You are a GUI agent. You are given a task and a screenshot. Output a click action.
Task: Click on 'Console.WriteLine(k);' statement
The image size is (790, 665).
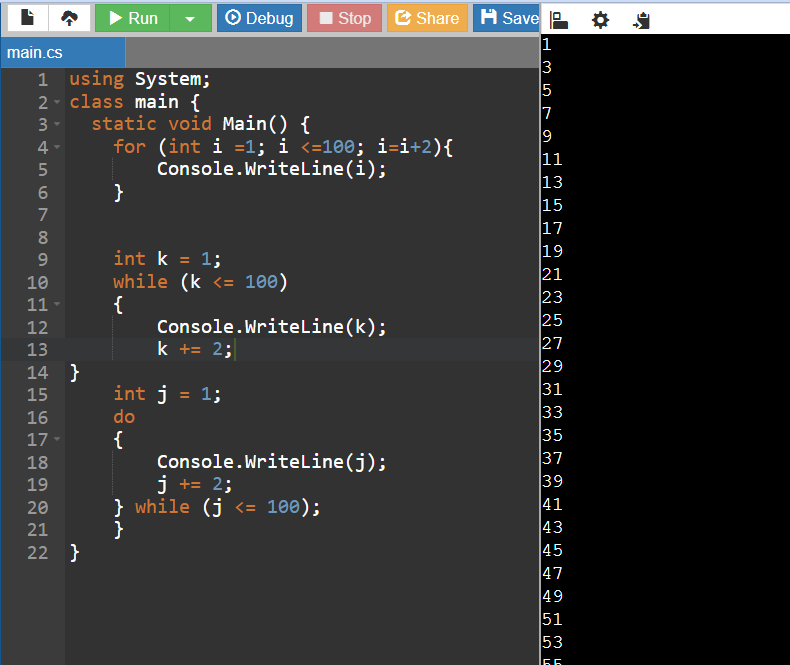click(x=272, y=327)
